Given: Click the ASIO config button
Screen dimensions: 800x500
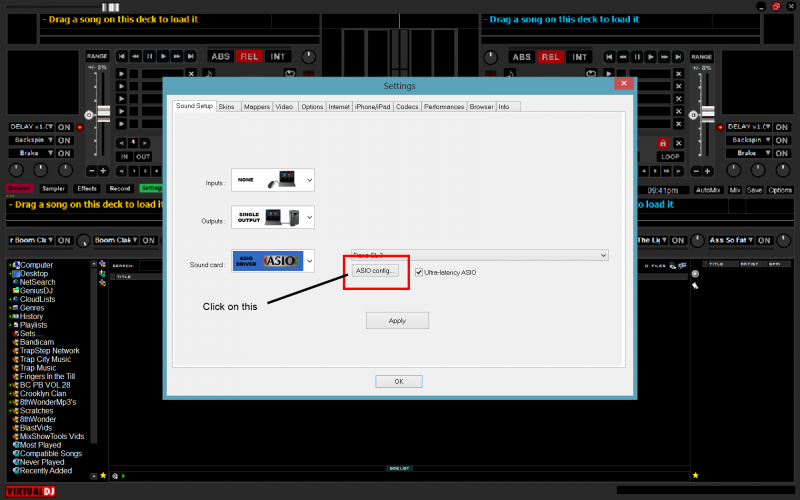Looking at the screenshot, I should (375, 271).
